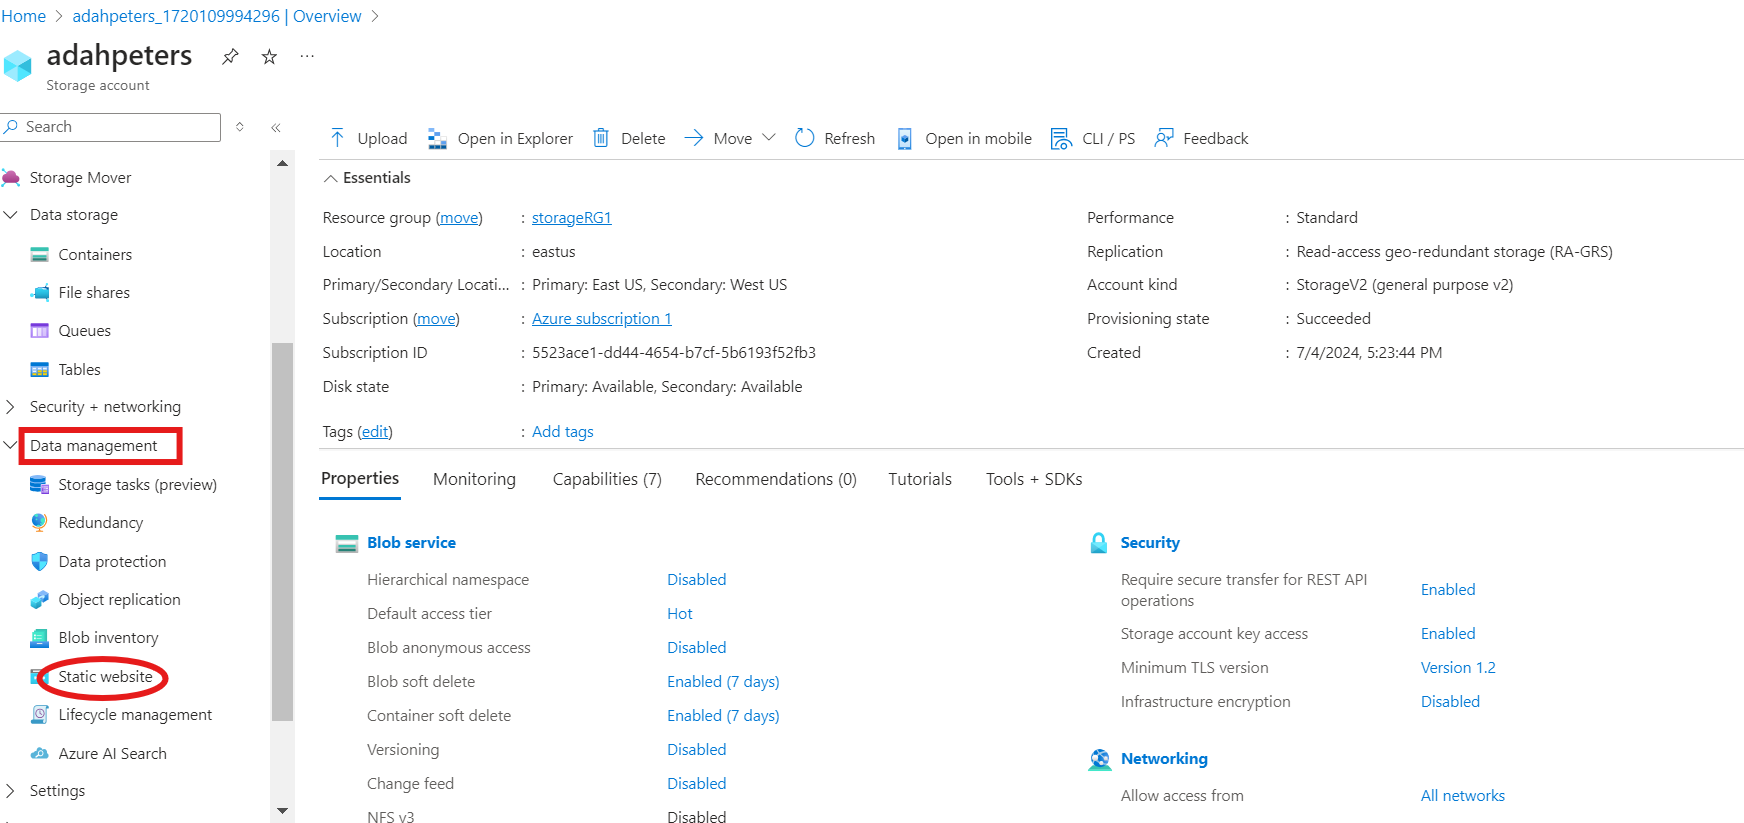Click the Infrastructure encryption Disabled link

click(1450, 702)
